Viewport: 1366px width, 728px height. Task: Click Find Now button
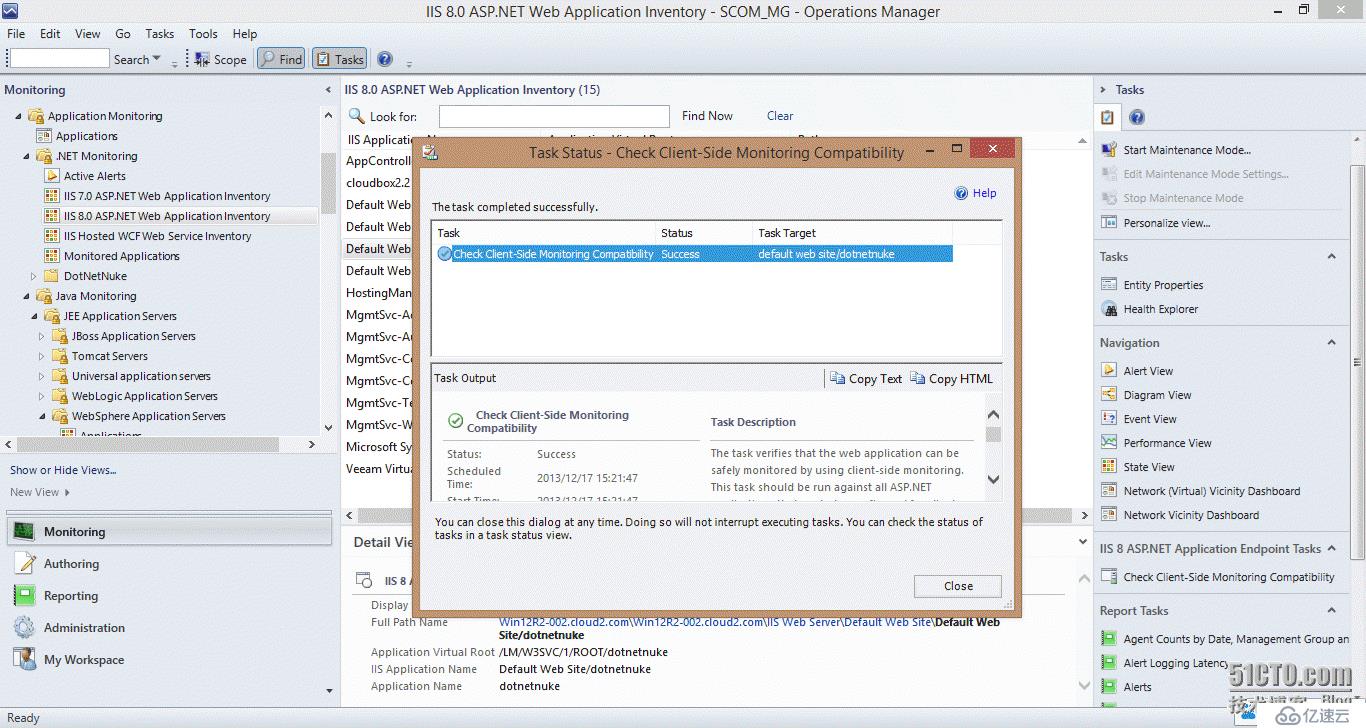tap(707, 116)
